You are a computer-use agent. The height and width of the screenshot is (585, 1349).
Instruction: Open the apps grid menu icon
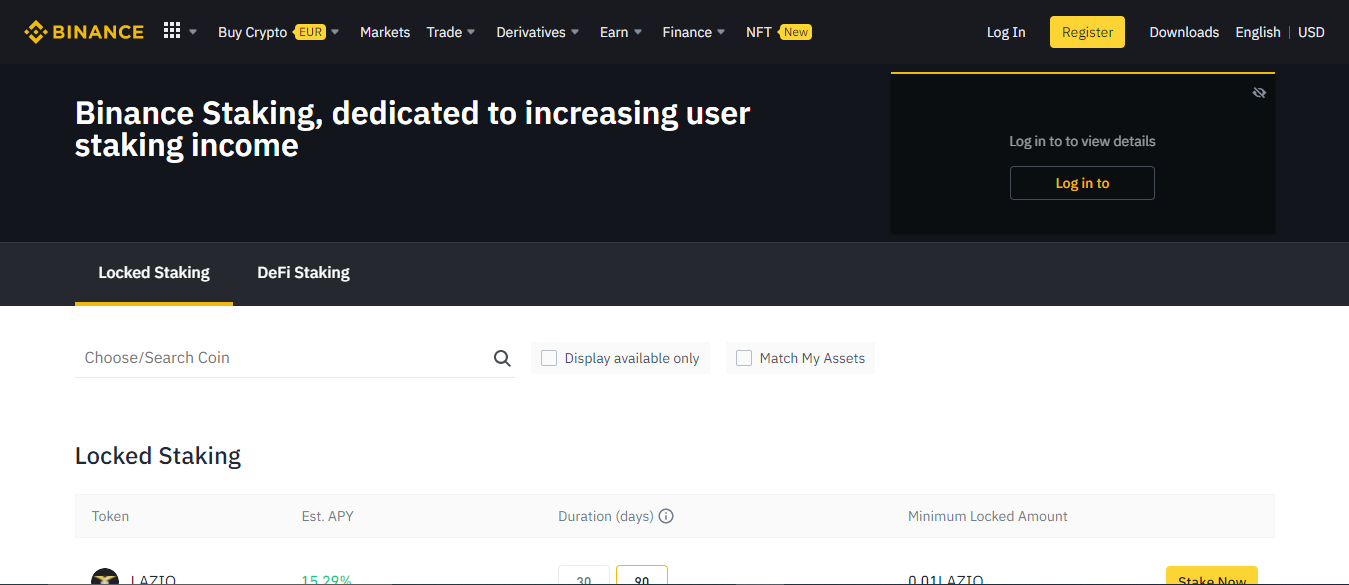point(172,31)
